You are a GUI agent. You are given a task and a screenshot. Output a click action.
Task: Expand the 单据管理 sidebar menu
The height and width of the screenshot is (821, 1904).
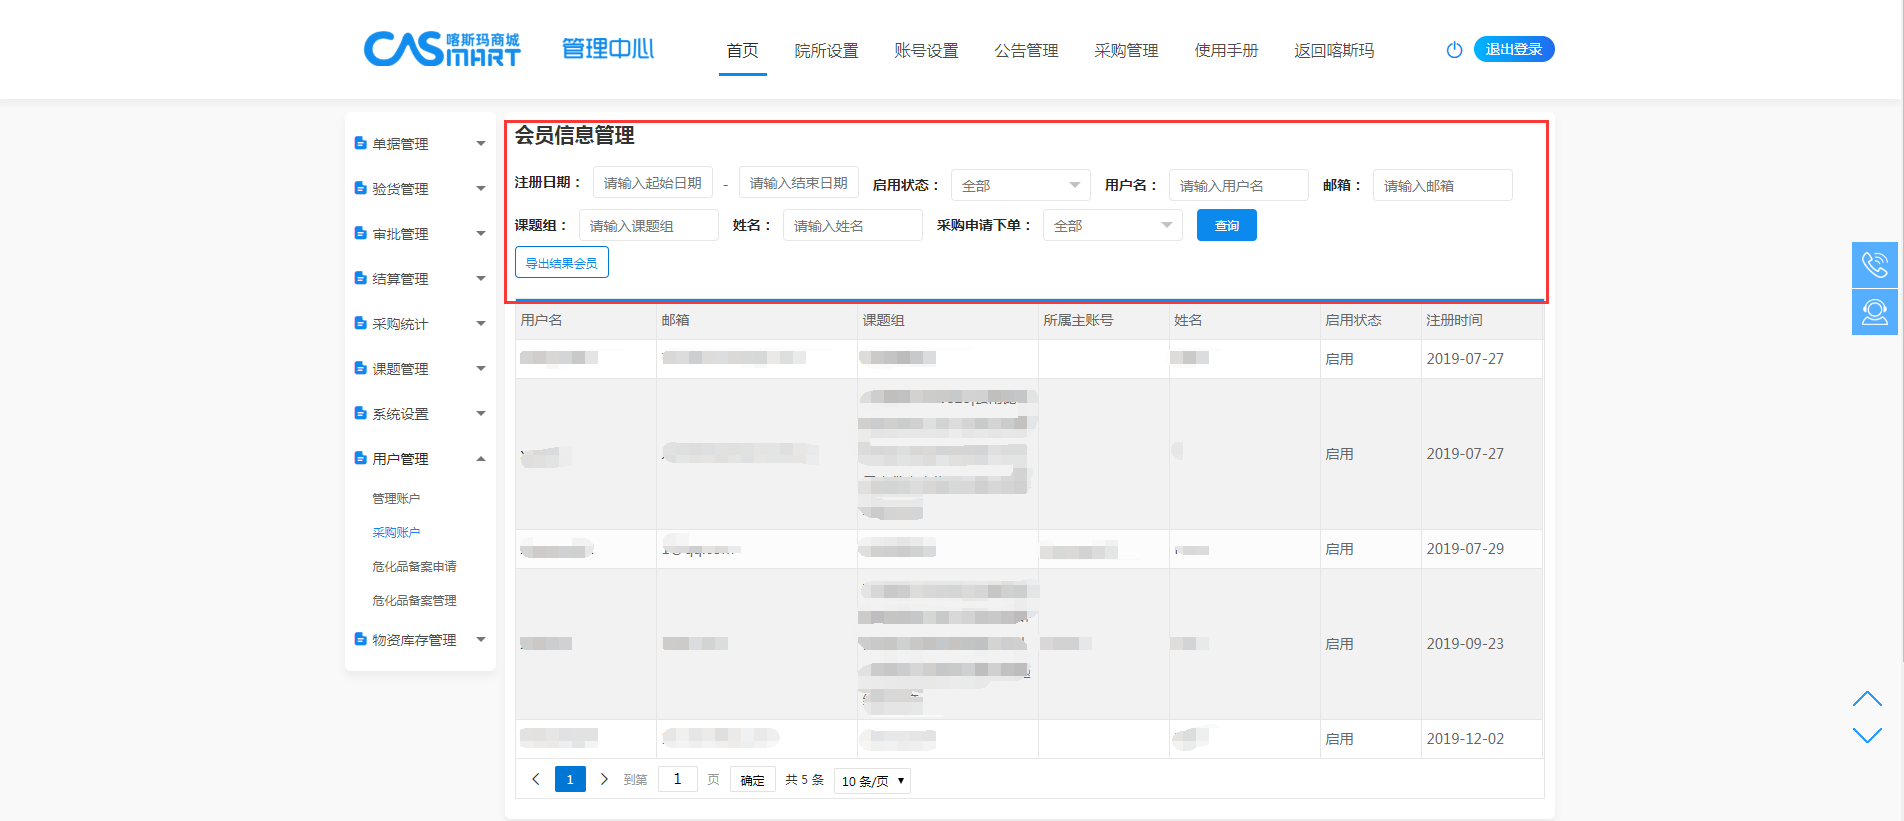pos(420,144)
